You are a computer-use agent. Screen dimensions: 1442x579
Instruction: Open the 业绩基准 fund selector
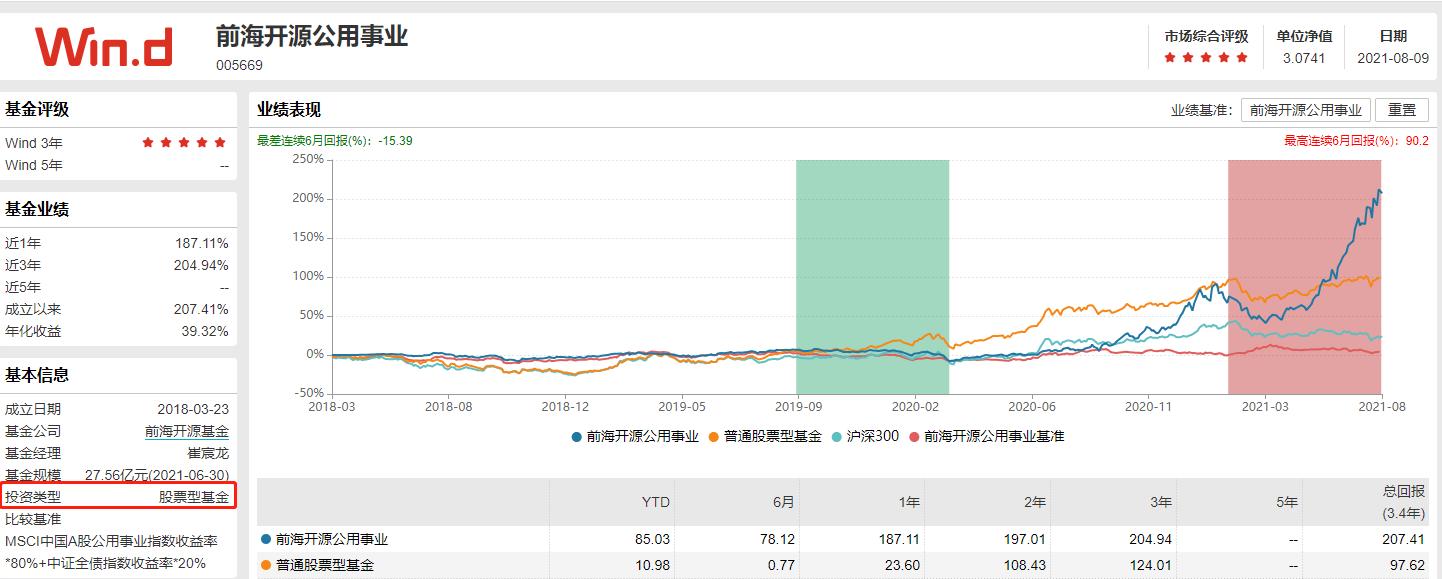[1304, 109]
